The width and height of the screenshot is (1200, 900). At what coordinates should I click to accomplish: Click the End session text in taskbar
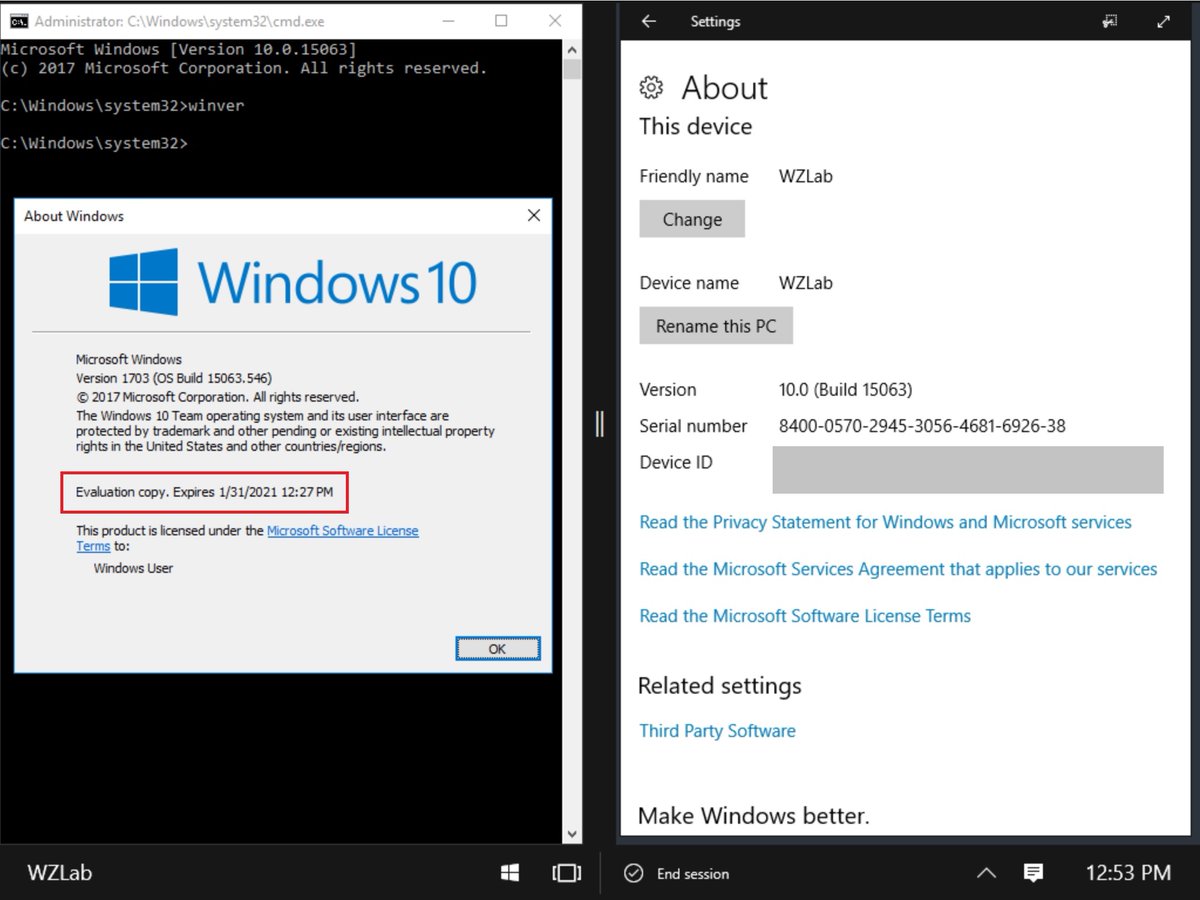(693, 874)
